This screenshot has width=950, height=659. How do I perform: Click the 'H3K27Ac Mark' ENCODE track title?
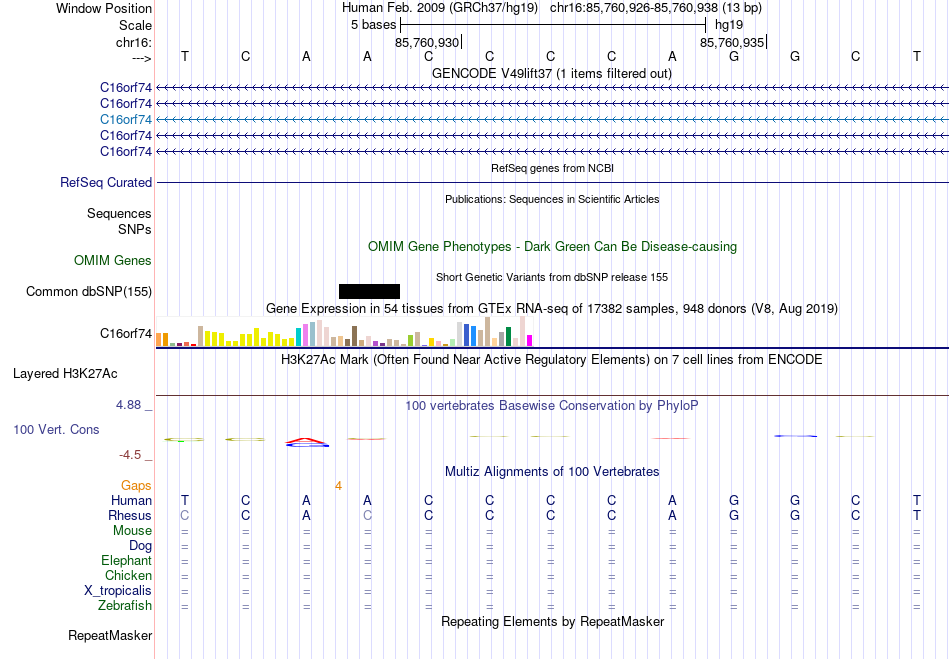tap(551, 360)
